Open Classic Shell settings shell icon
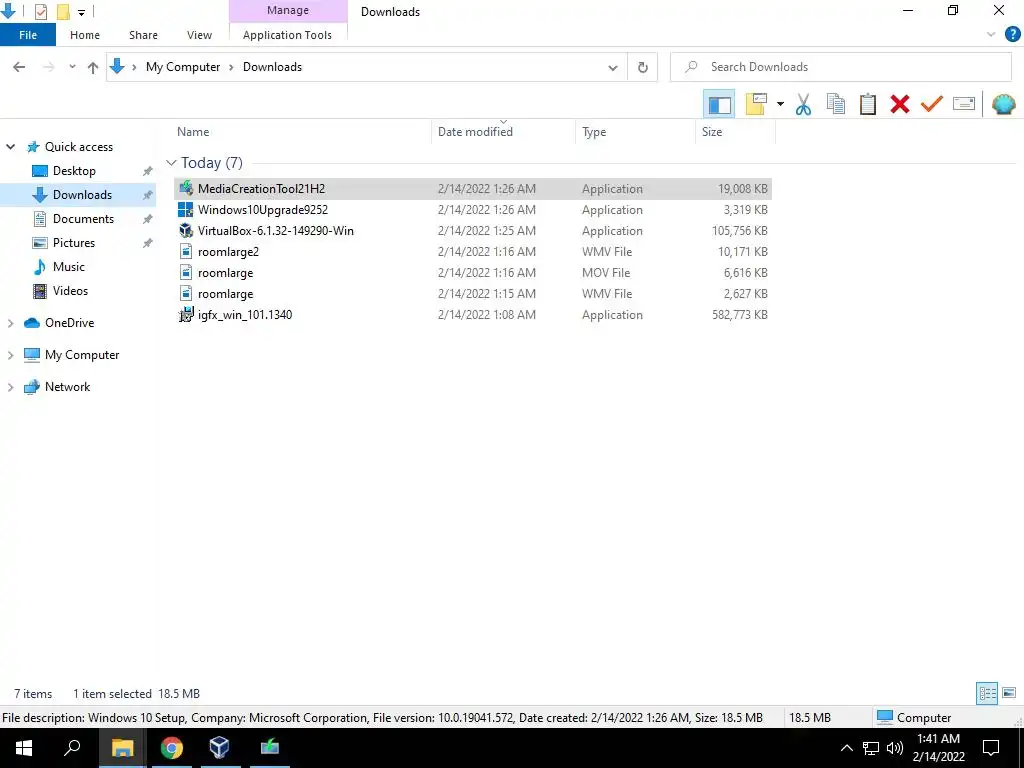Viewport: 1024px width, 768px height. point(1003,104)
